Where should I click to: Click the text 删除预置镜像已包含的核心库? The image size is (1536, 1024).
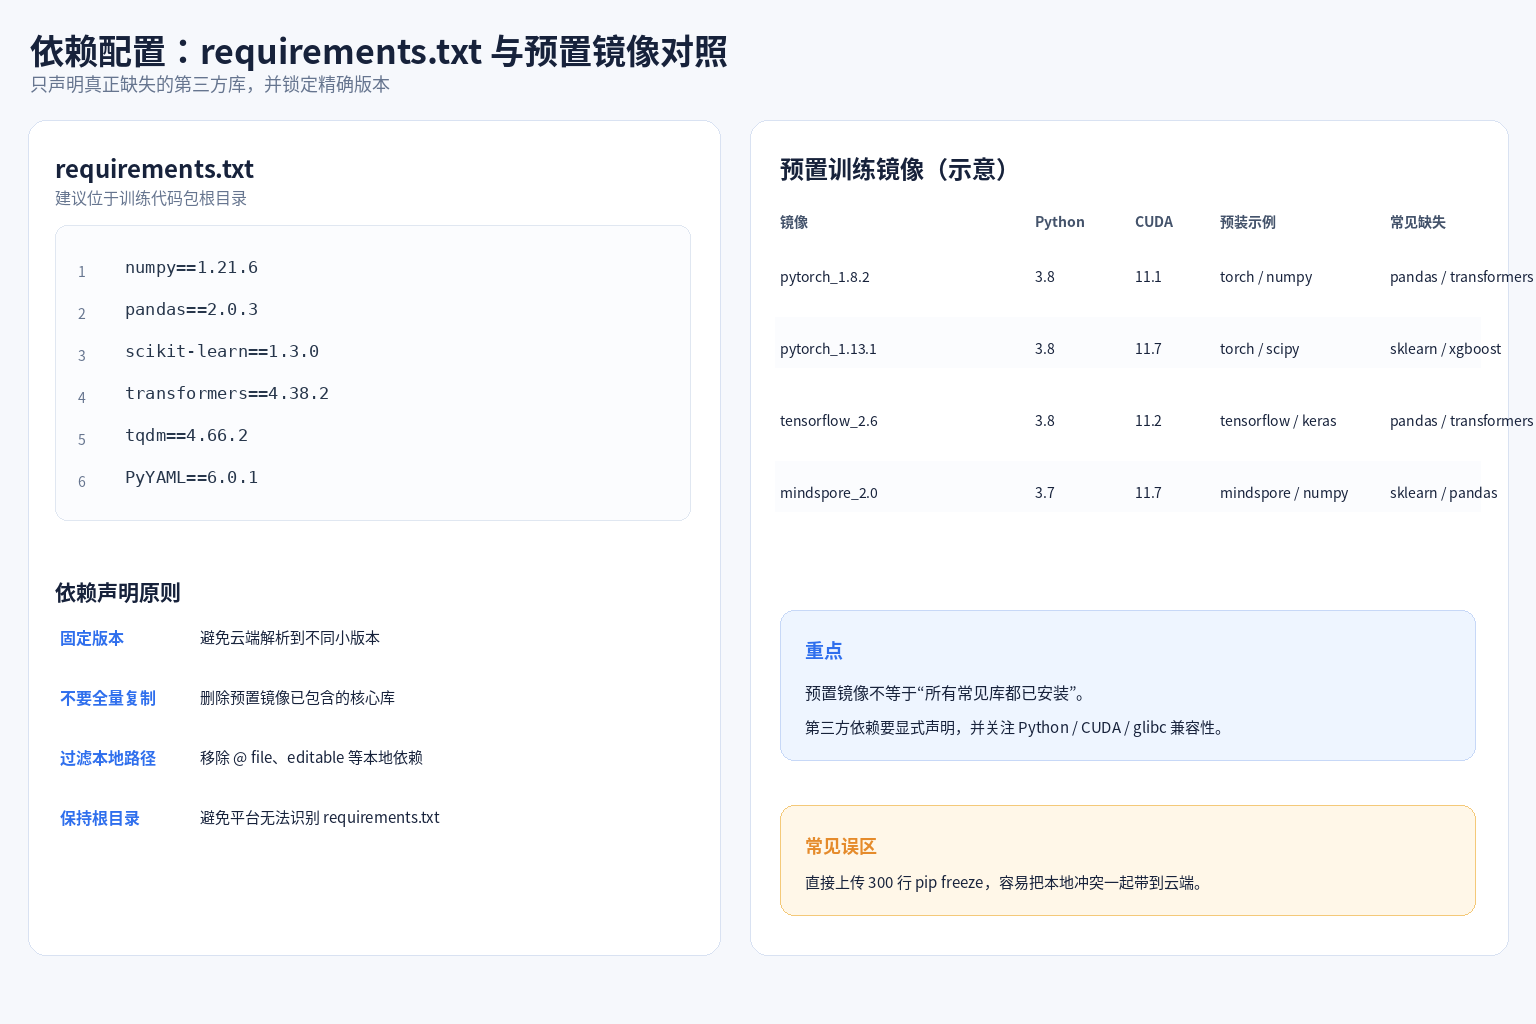click(297, 698)
